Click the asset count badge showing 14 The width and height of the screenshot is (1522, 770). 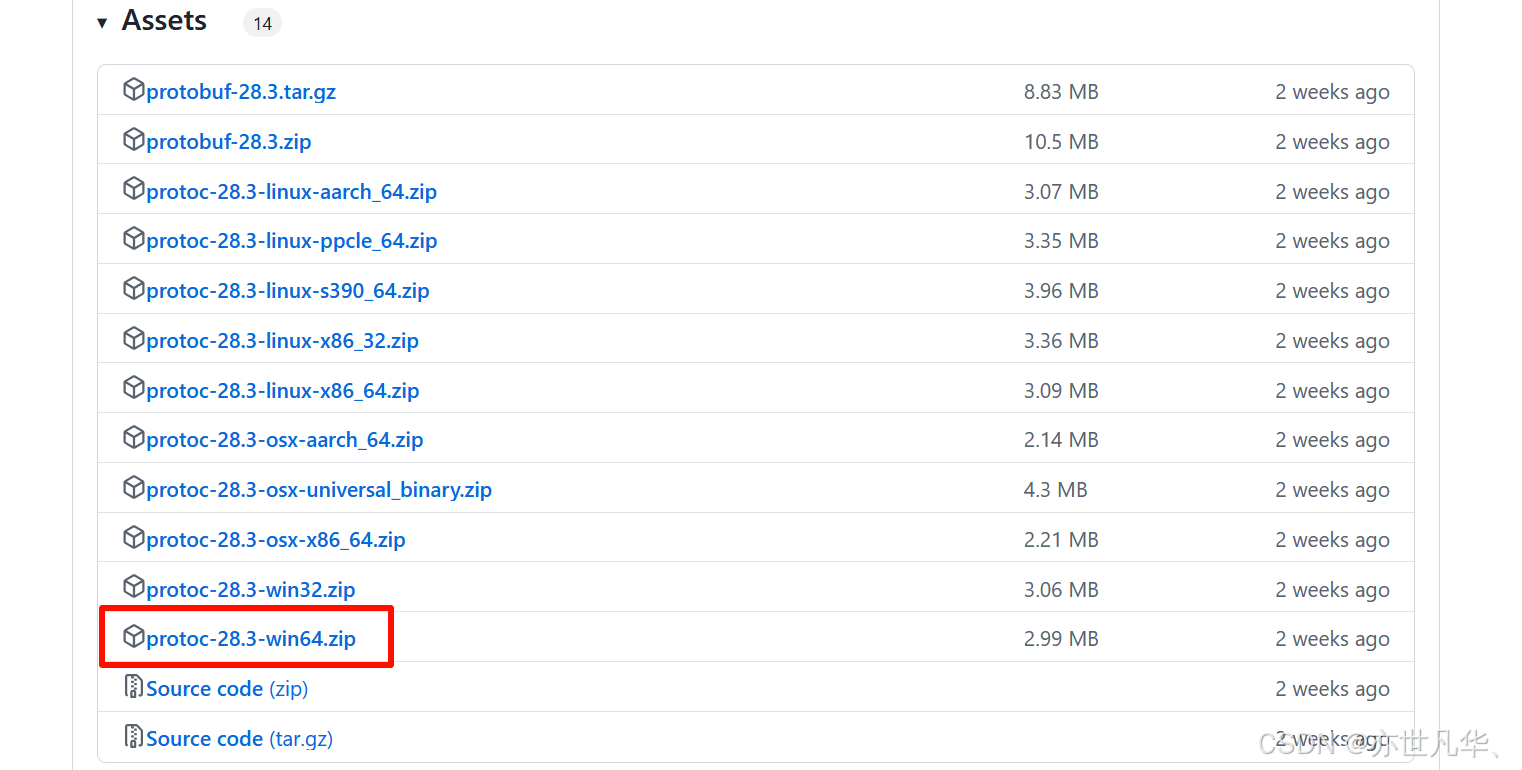(262, 23)
